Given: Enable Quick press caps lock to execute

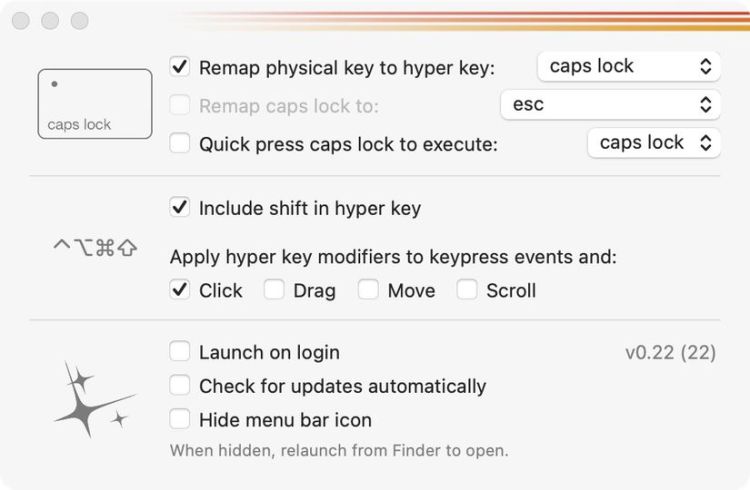Looking at the screenshot, I should [x=180, y=144].
